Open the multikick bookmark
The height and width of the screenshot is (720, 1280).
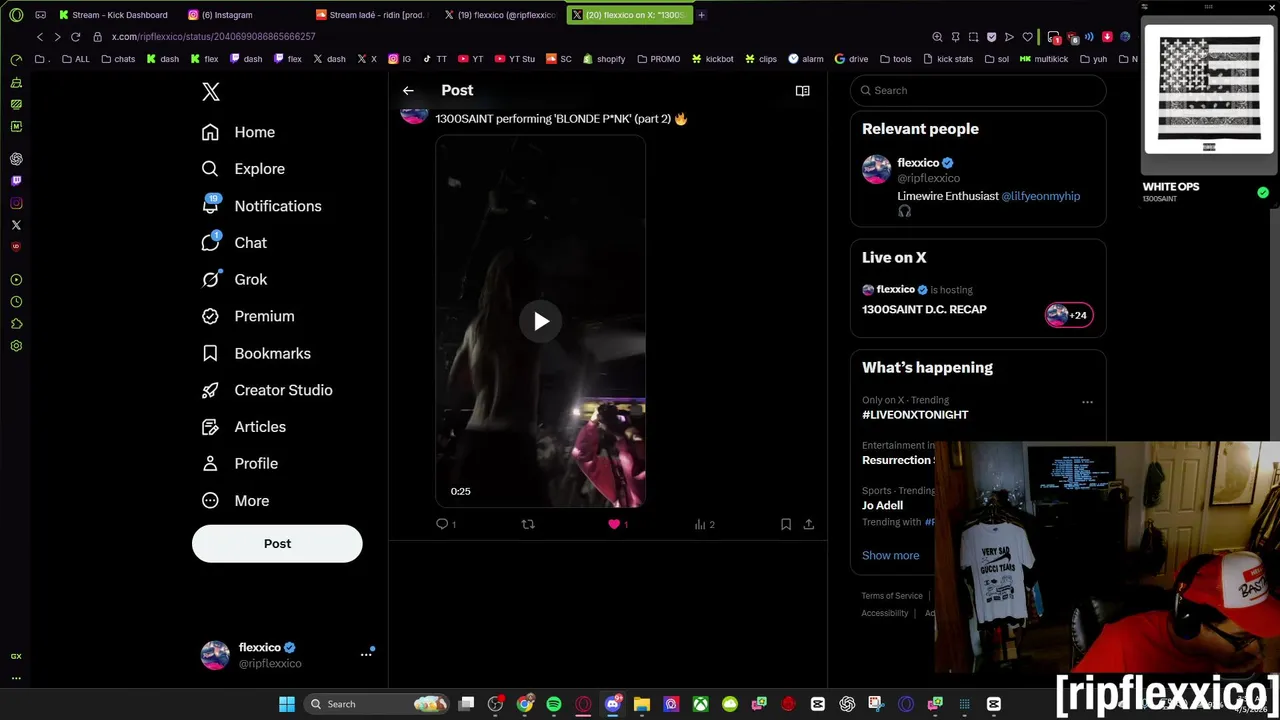pos(1044,59)
